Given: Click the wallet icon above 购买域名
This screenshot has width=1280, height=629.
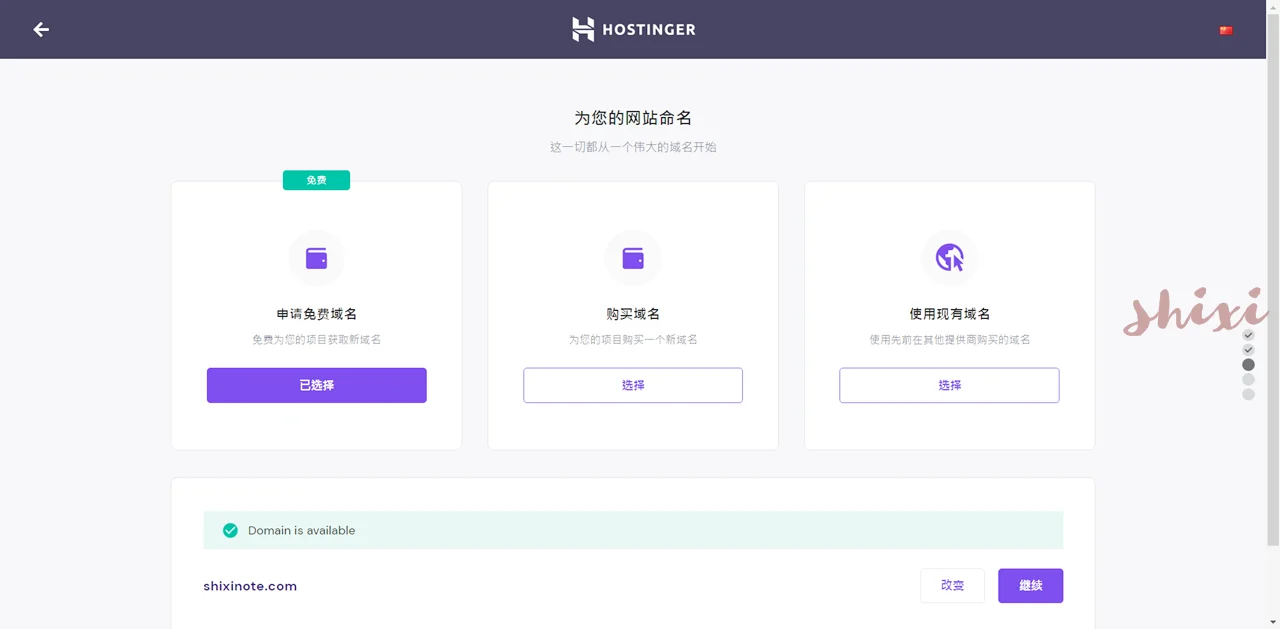Looking at the screenshot, I should coord(633,258).
